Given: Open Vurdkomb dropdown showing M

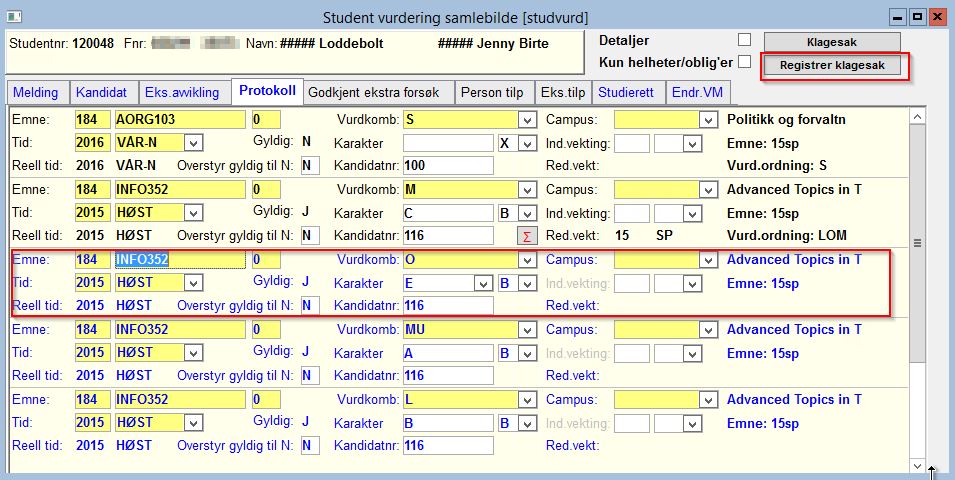Looking at the screenshot, I should click(x=527, y=190).
